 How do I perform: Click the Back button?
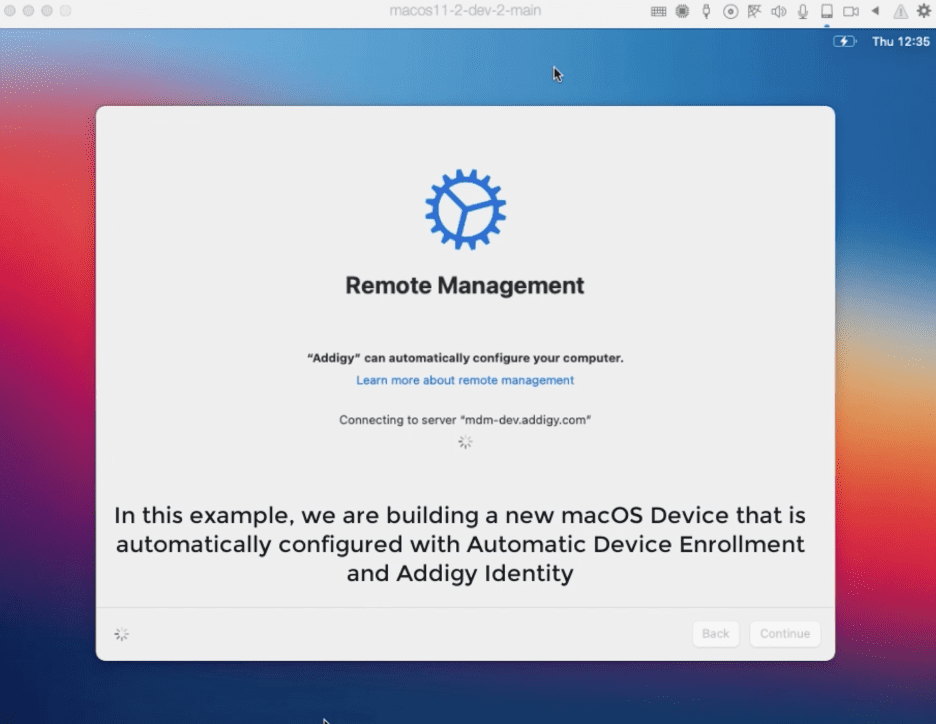pyautogui.click(x=716, y=633)
